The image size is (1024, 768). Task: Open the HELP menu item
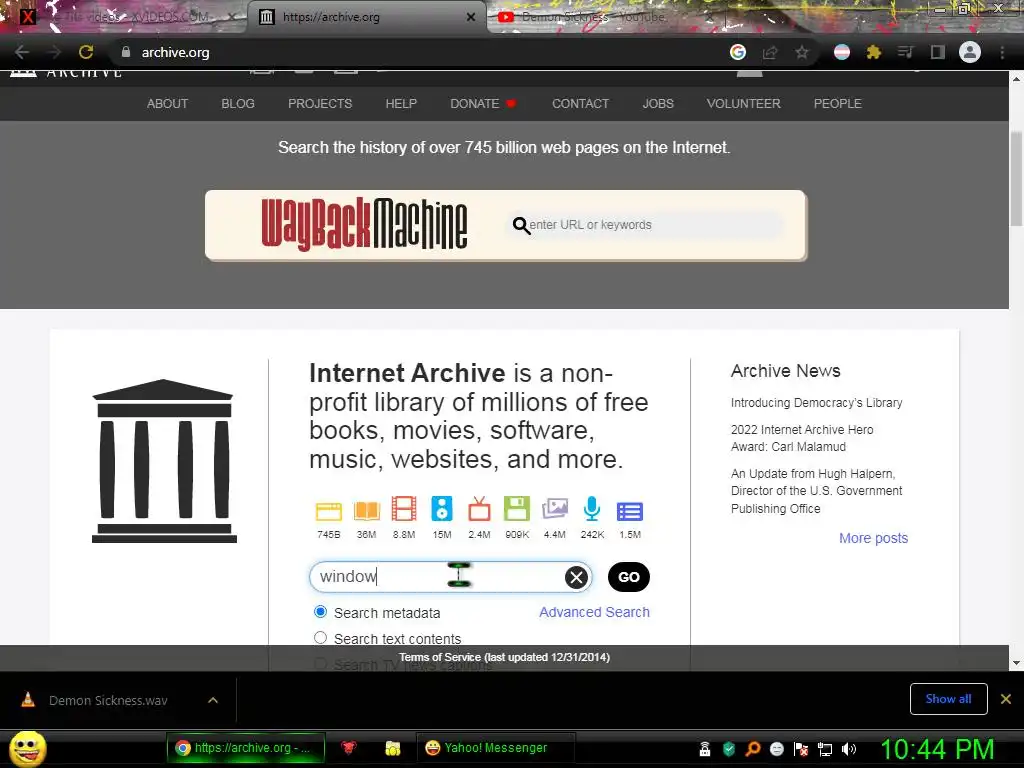[x=401, y=104]
